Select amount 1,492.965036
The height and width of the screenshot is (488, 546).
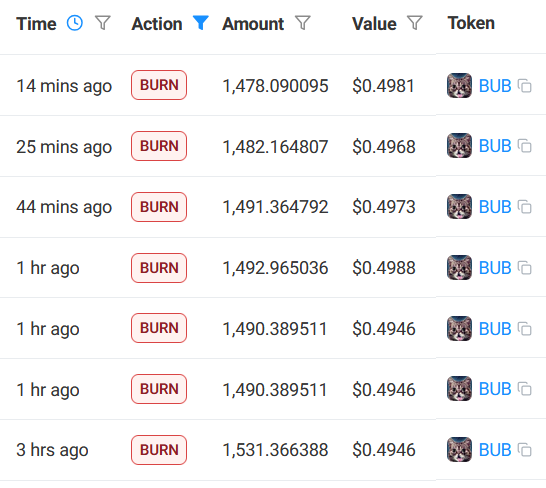(275, 268)
